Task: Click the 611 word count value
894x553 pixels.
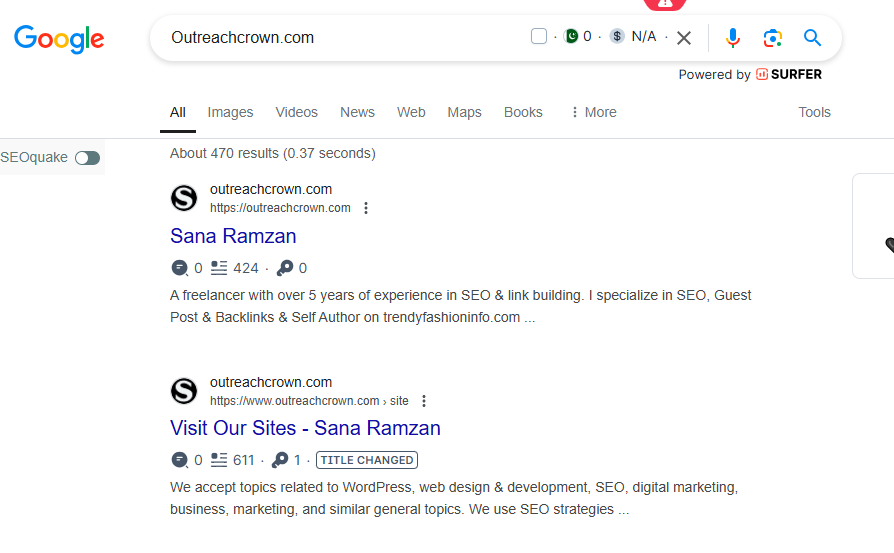Action: [243, 460]
